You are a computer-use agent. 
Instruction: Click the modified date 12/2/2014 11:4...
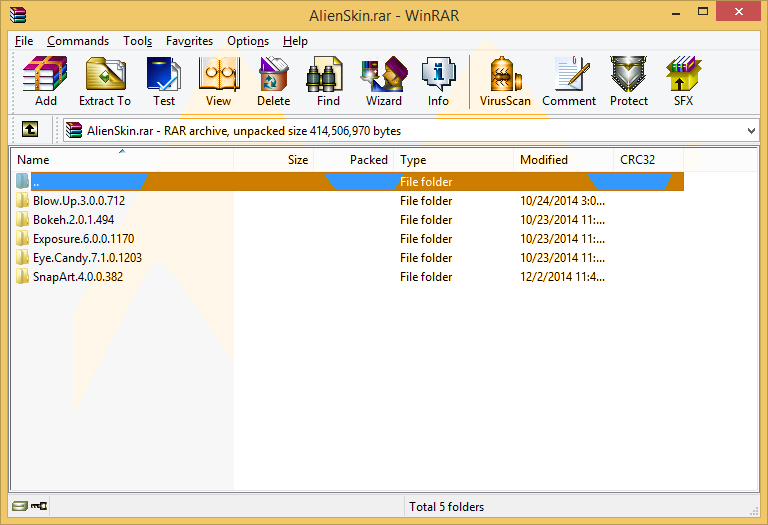562,277
